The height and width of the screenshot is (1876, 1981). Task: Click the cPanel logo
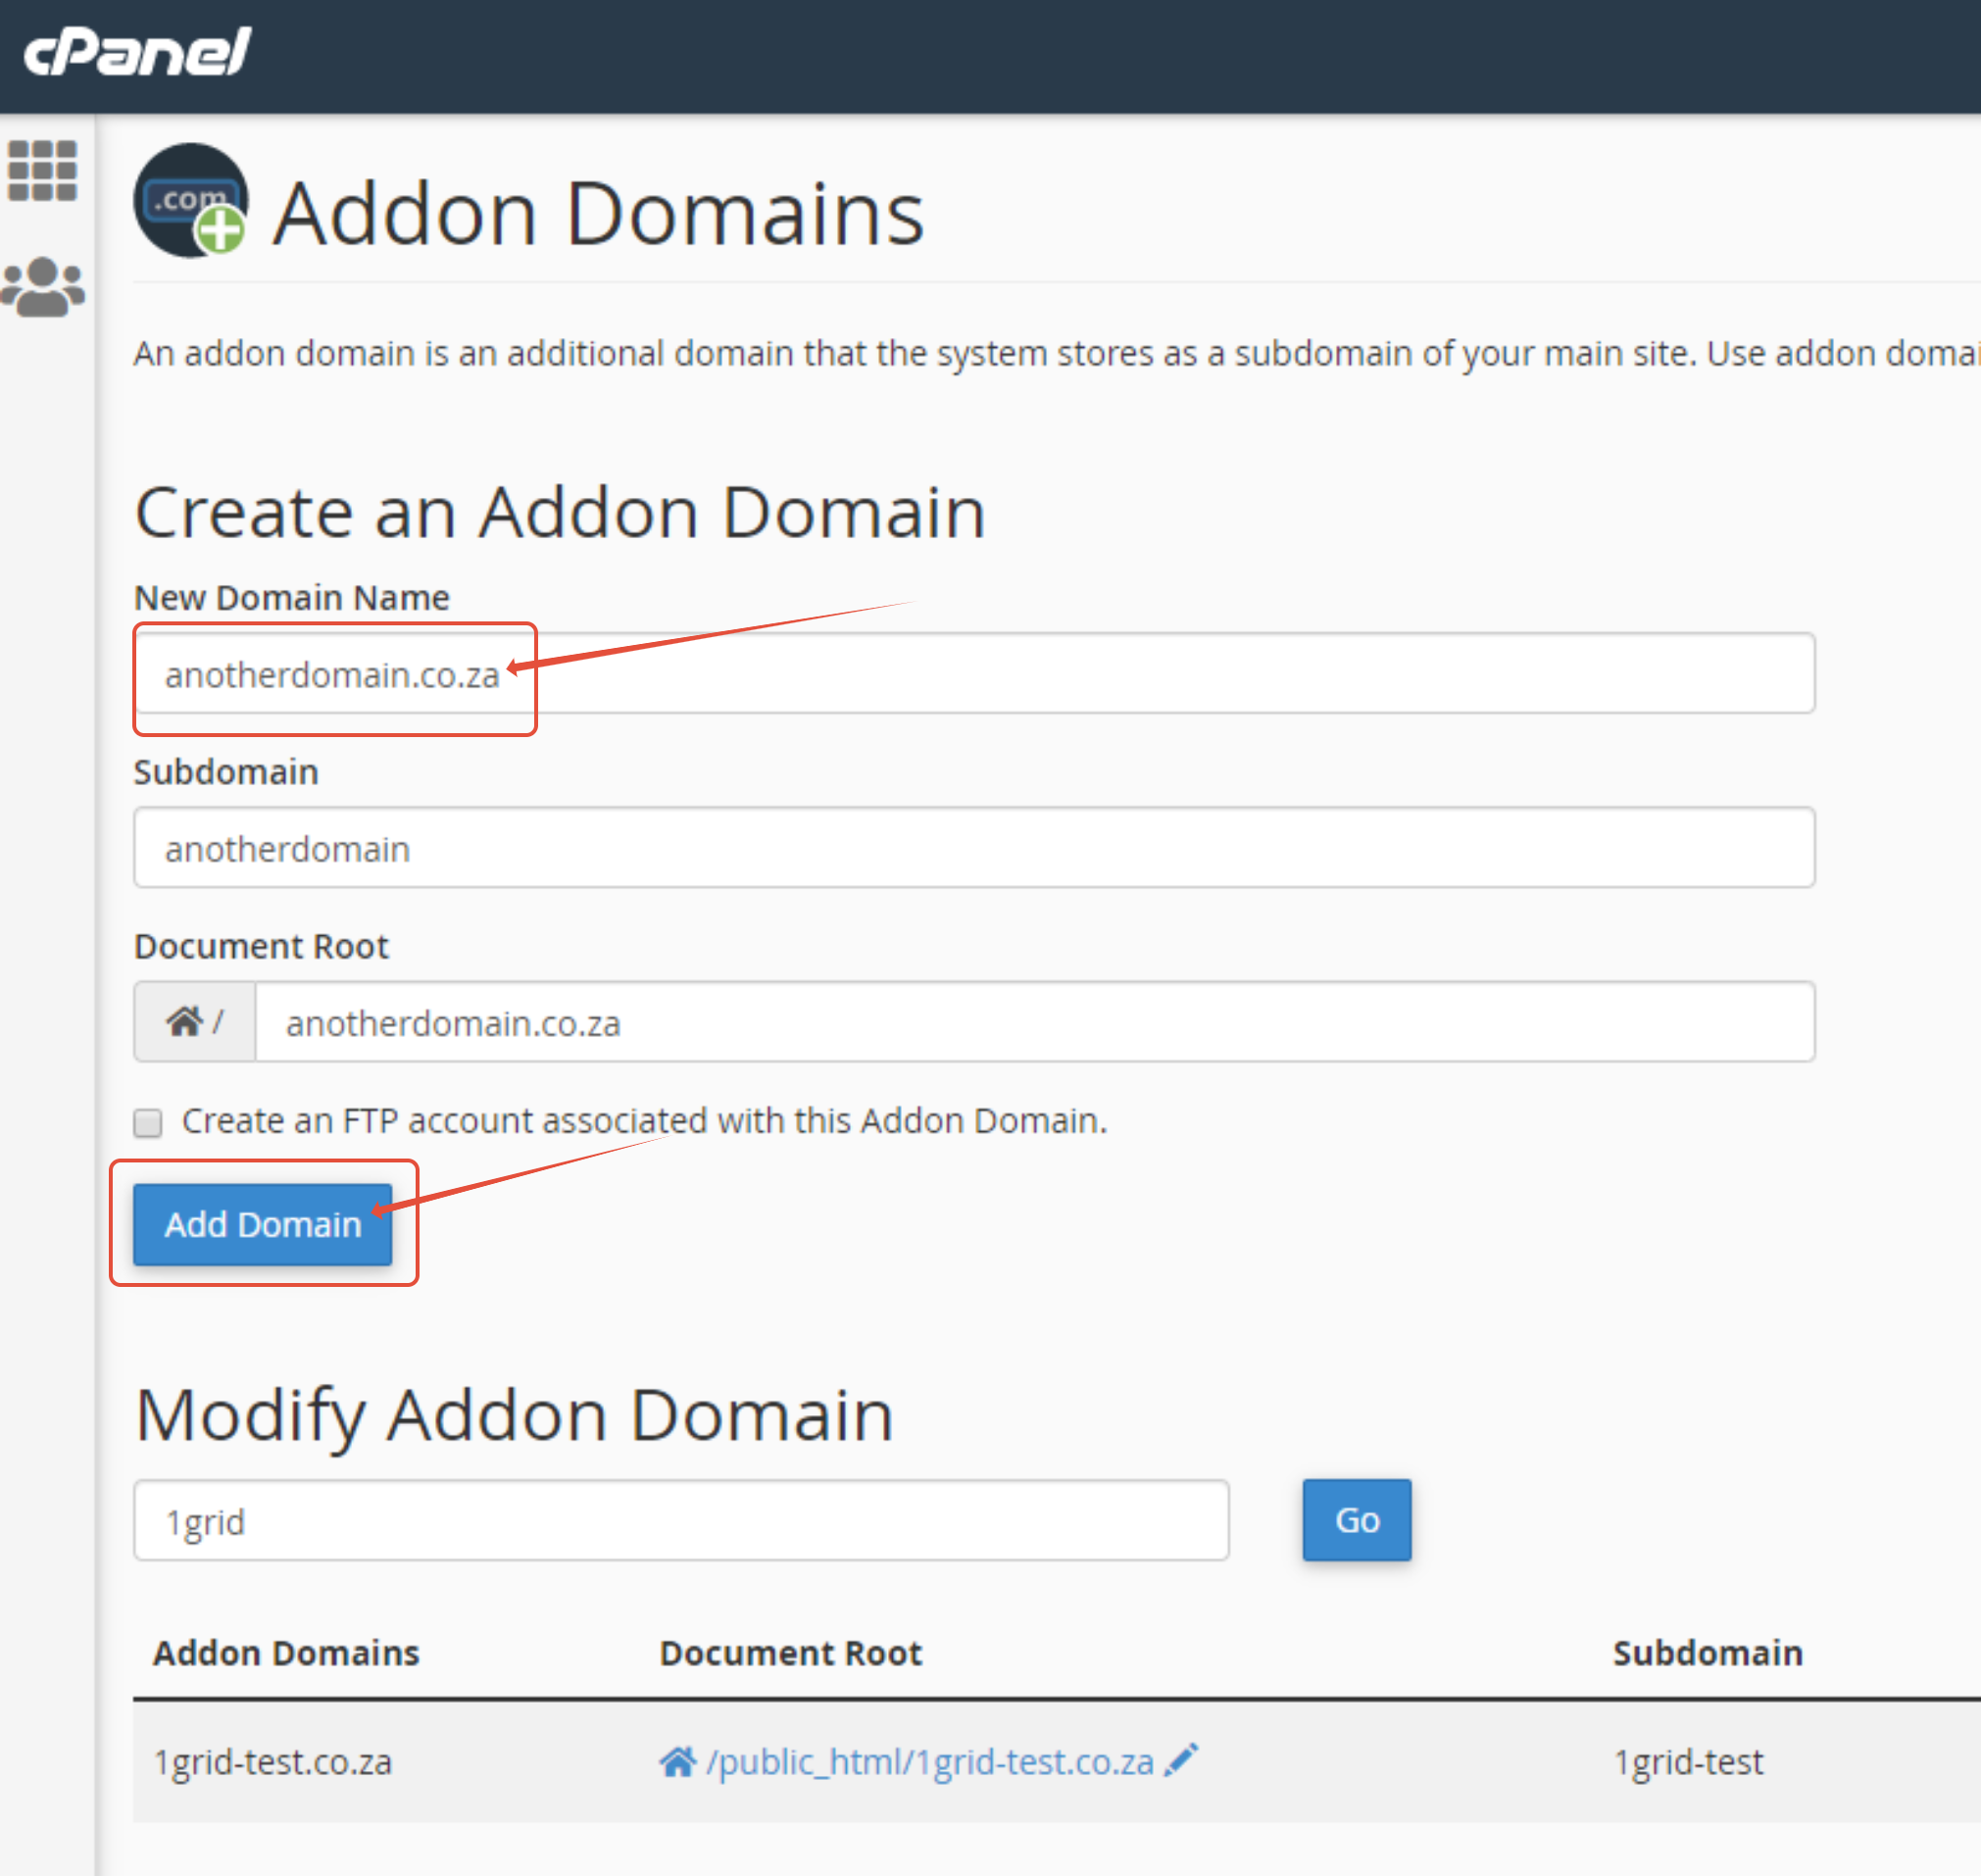tap(137, 52)
